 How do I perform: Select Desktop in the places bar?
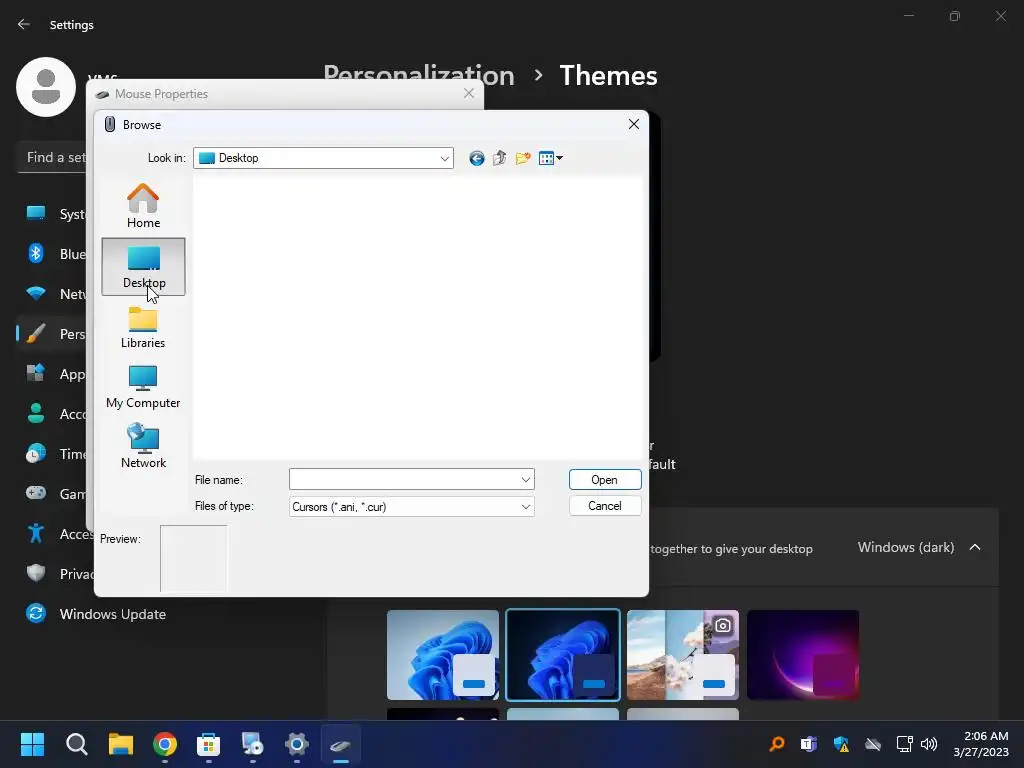tap(143, 266)
